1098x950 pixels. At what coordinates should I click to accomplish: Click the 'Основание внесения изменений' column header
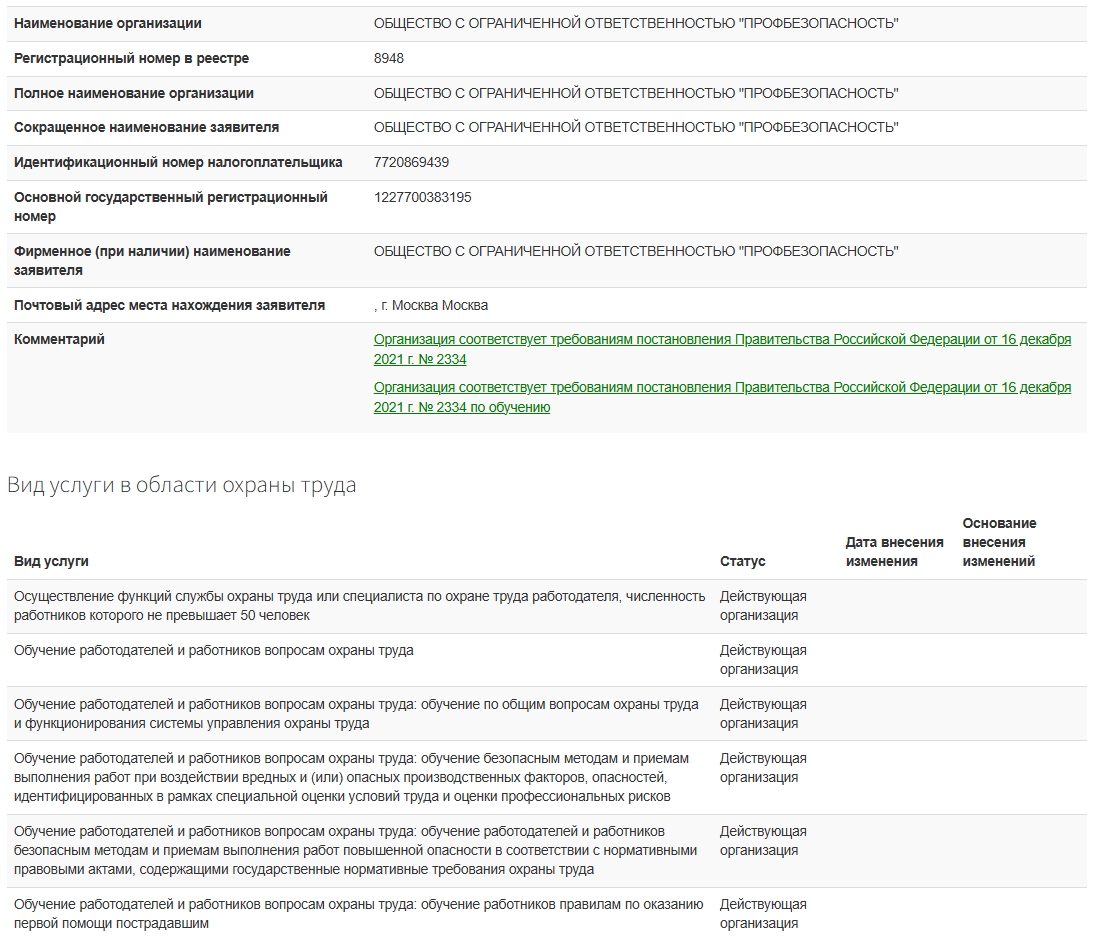tap(998, 542)
